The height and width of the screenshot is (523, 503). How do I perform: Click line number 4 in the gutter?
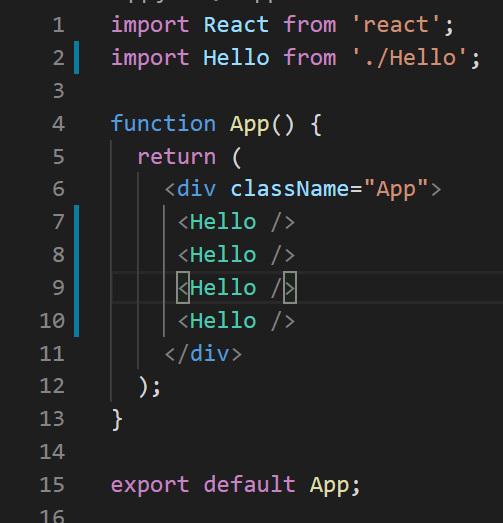[x=58, y=124]
